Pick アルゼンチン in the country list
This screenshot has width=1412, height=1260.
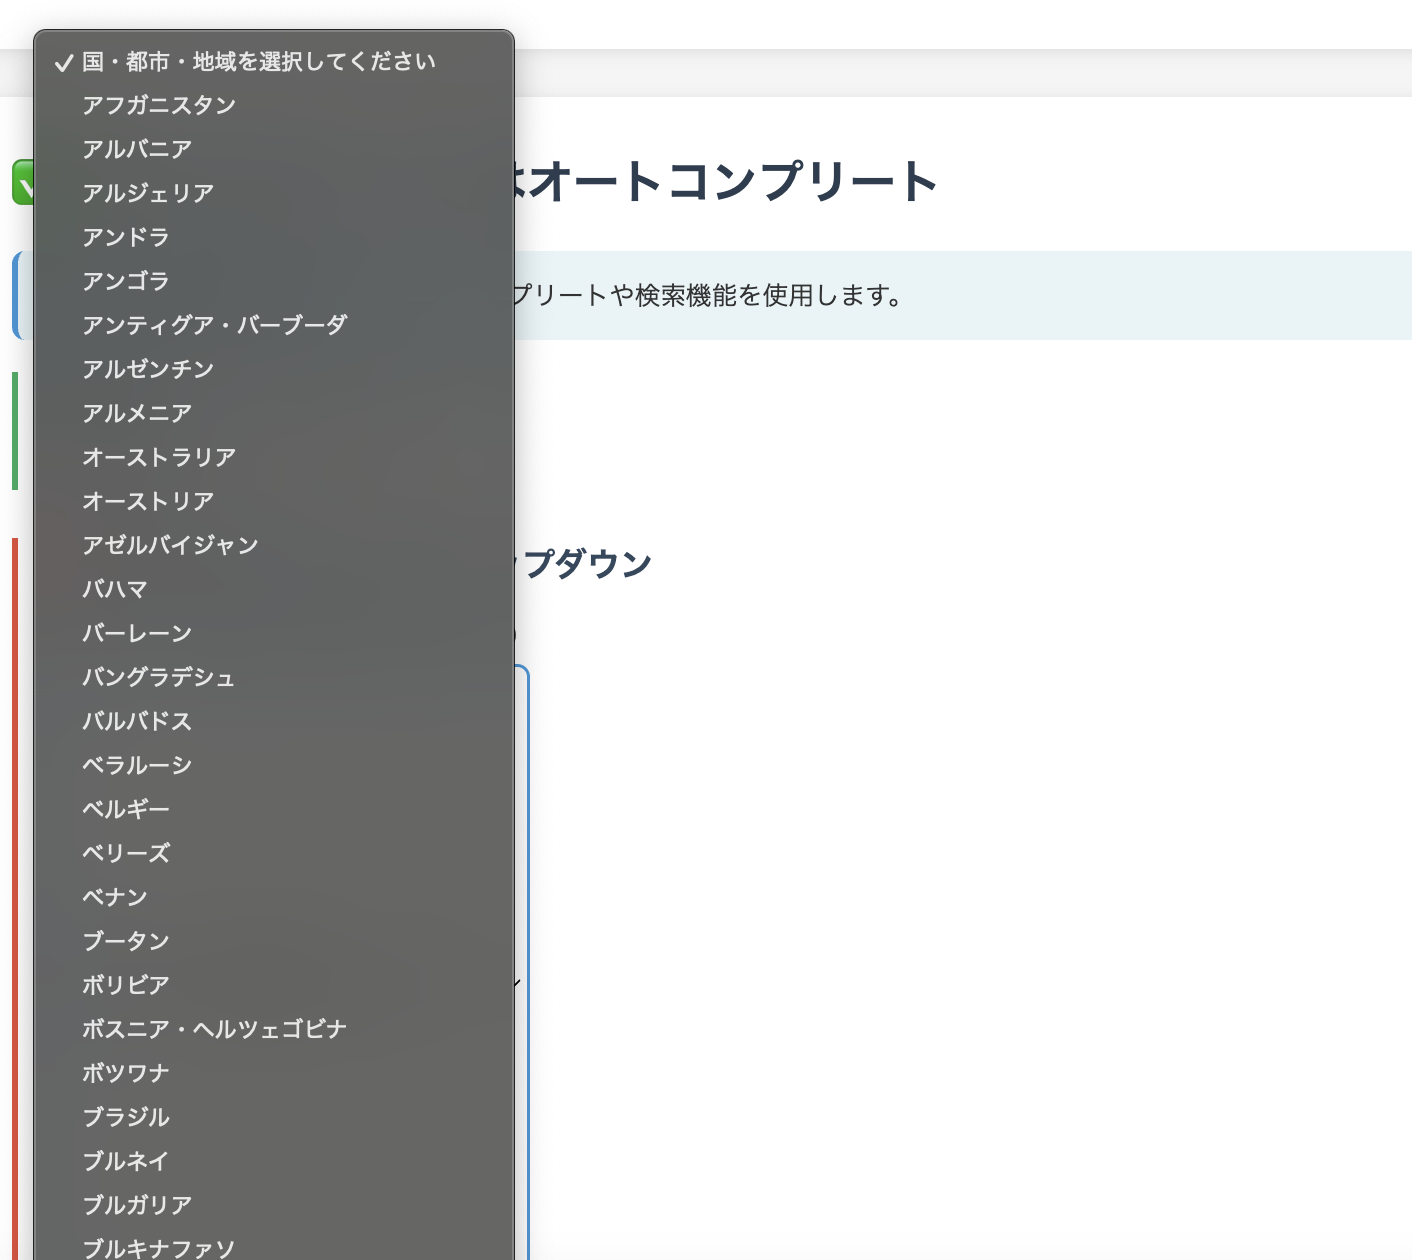(x=274, y=370)
